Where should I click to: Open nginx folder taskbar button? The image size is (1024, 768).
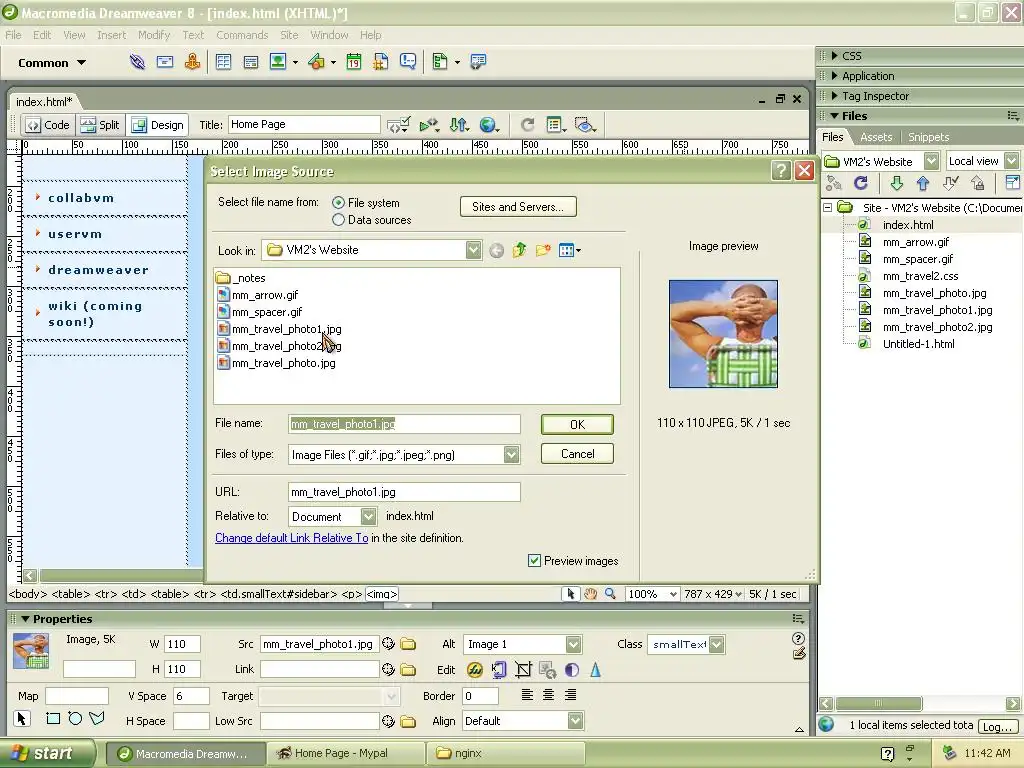tap(505, 754)
